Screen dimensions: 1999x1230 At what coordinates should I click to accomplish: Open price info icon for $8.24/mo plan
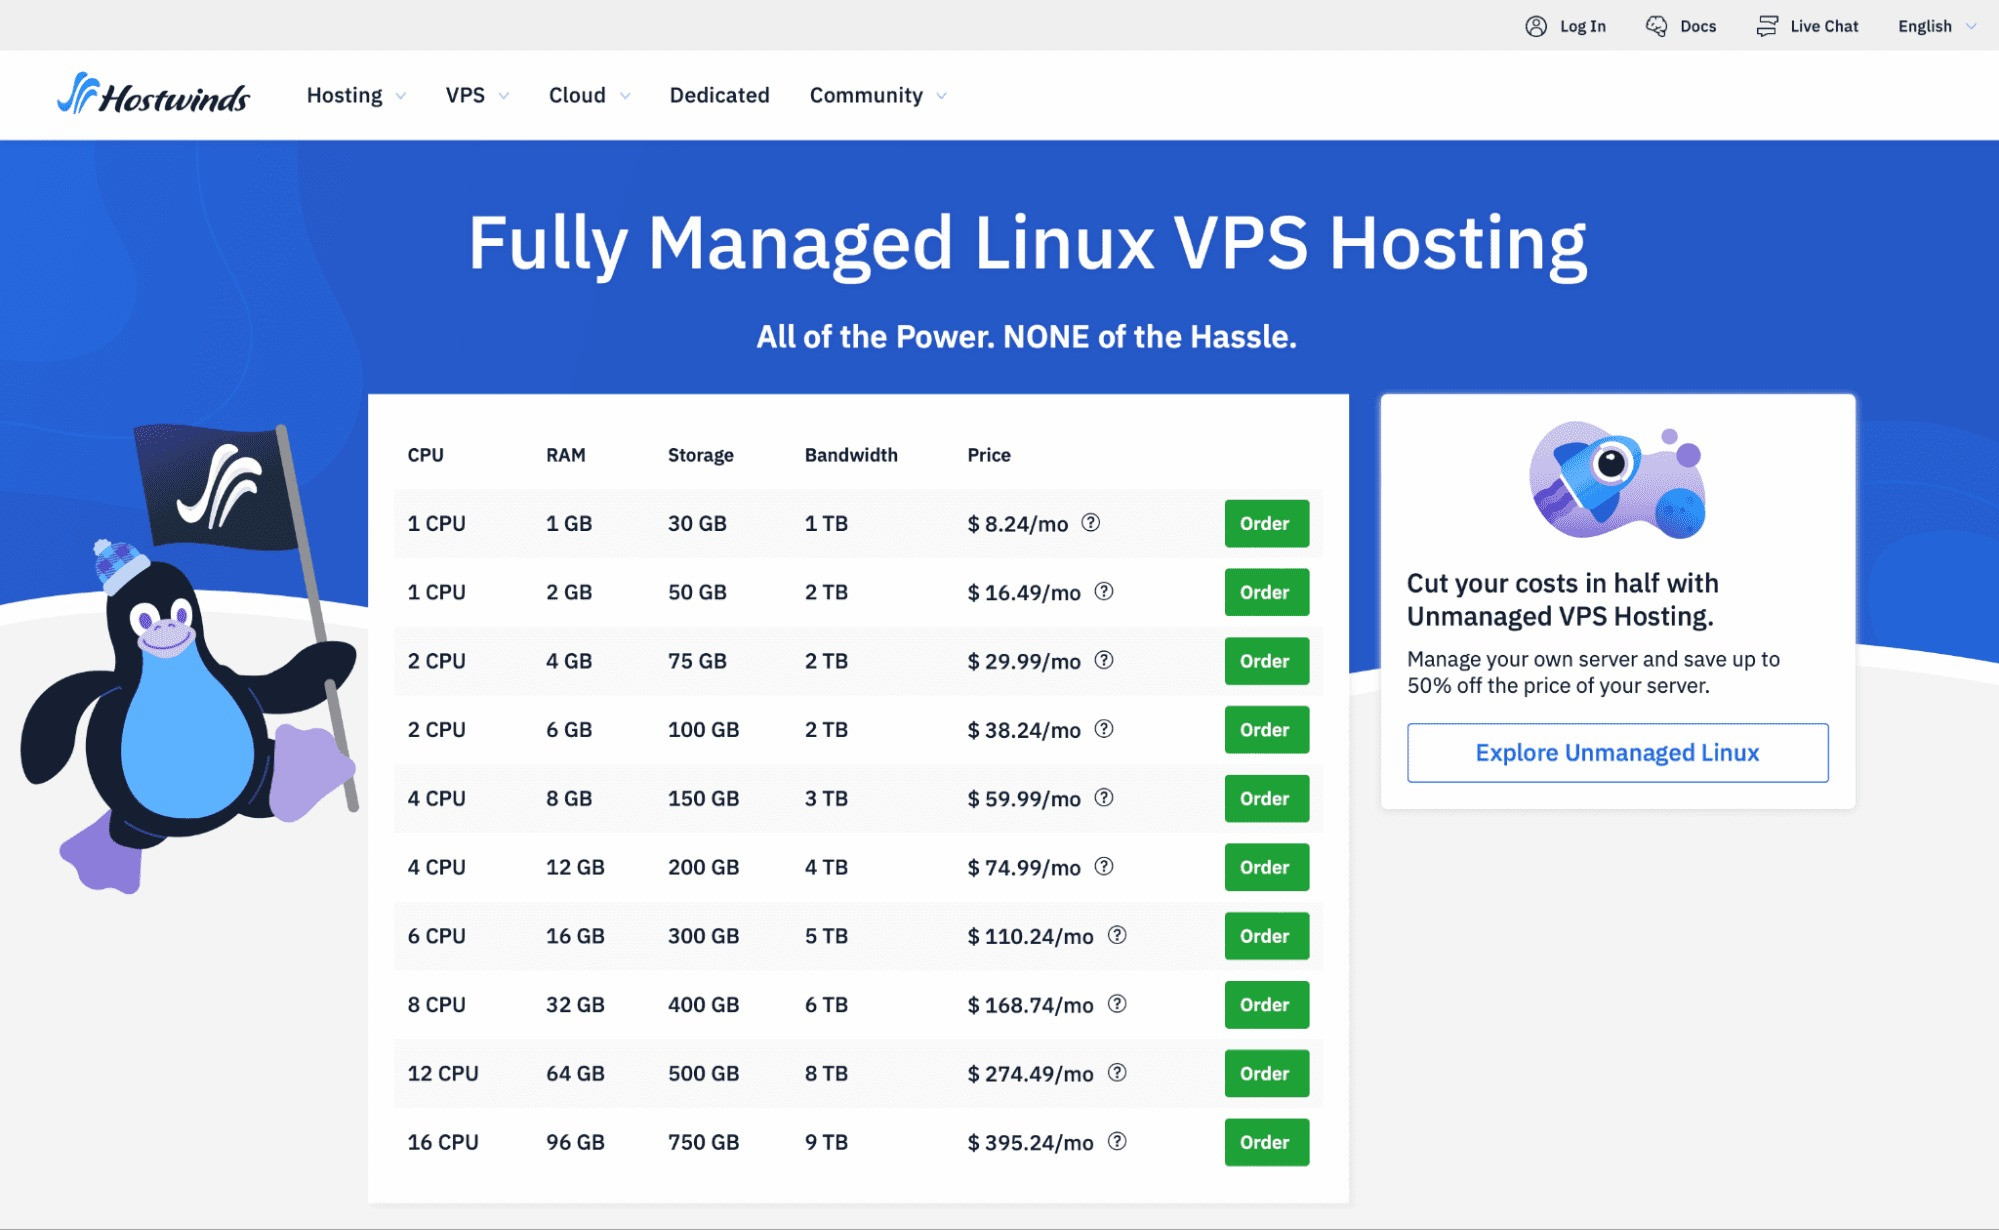point(1091,522)
